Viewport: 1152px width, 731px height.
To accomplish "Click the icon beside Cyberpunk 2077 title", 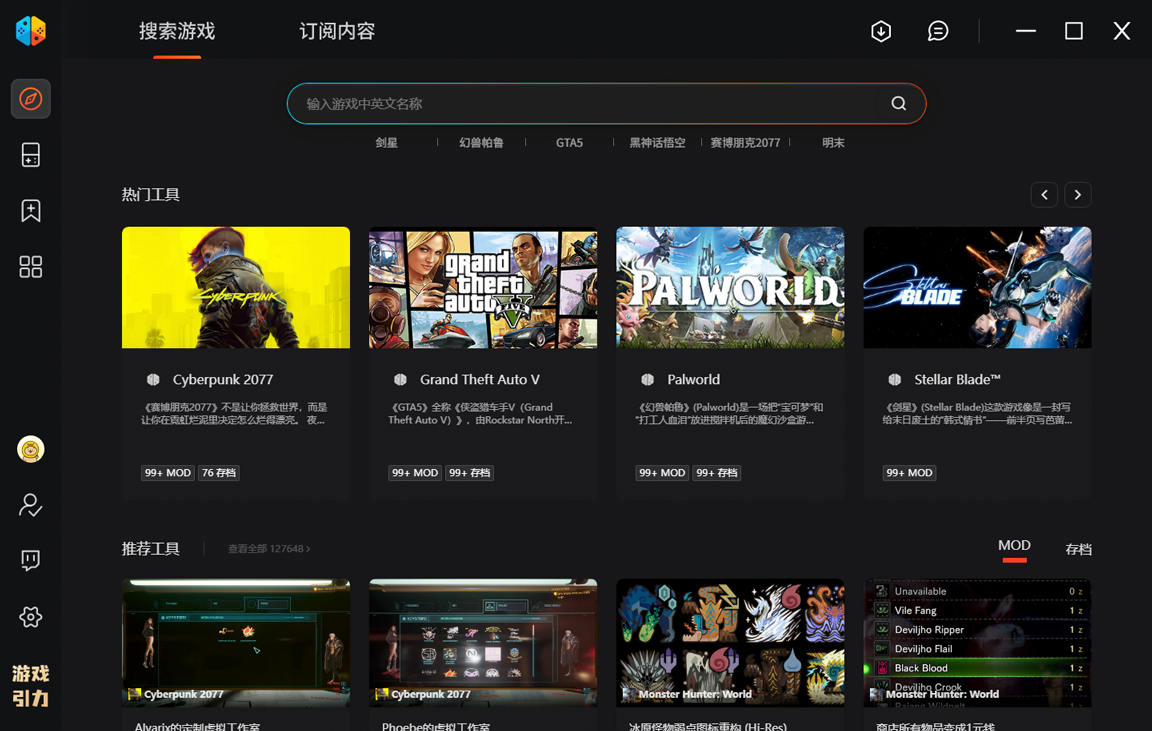I will click(153, 380).
